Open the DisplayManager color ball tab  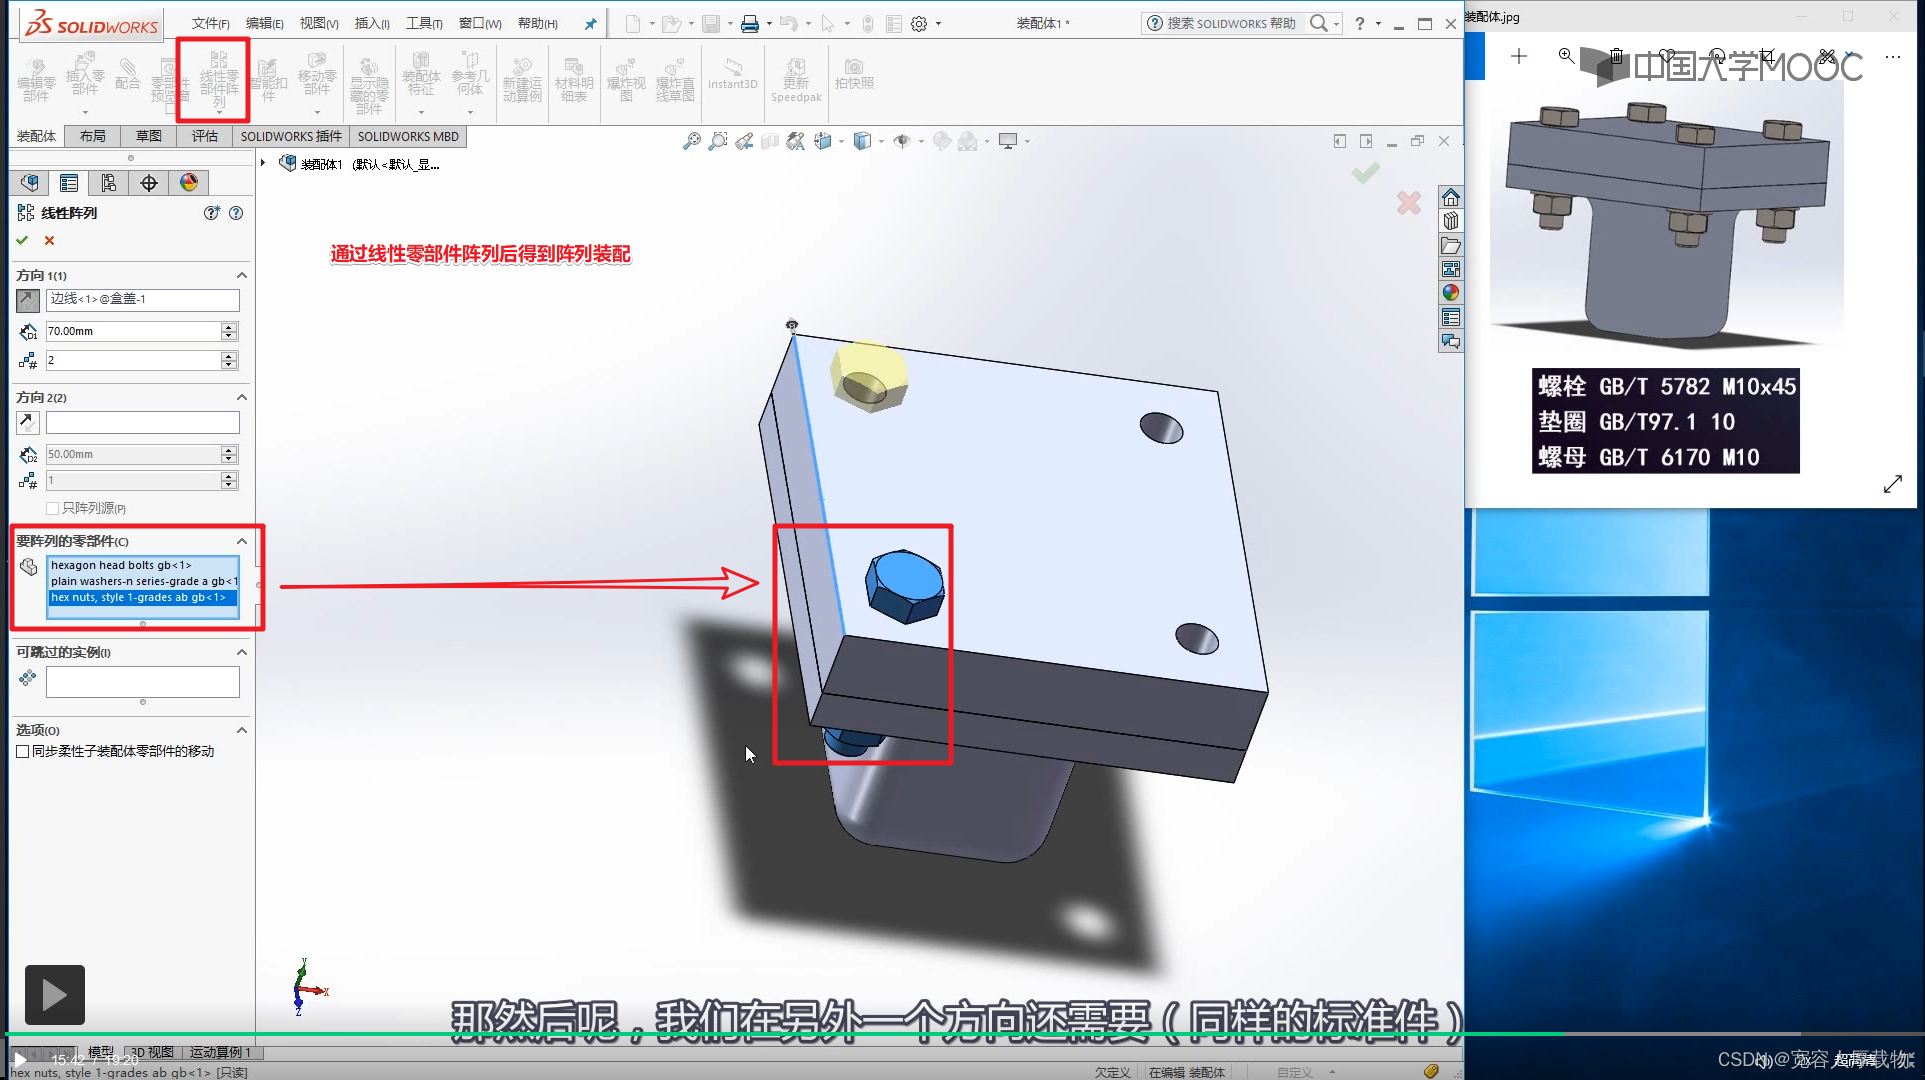188,183
